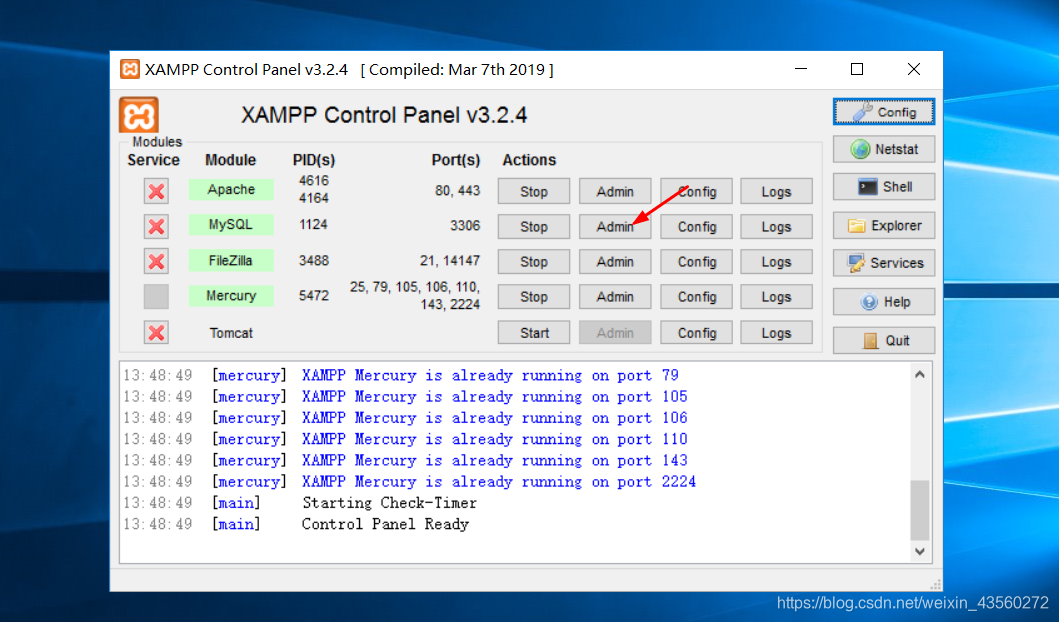This screenshot has height=622, width=1059.
Task: Start the Tomcat module
Action: pos(534,333)
